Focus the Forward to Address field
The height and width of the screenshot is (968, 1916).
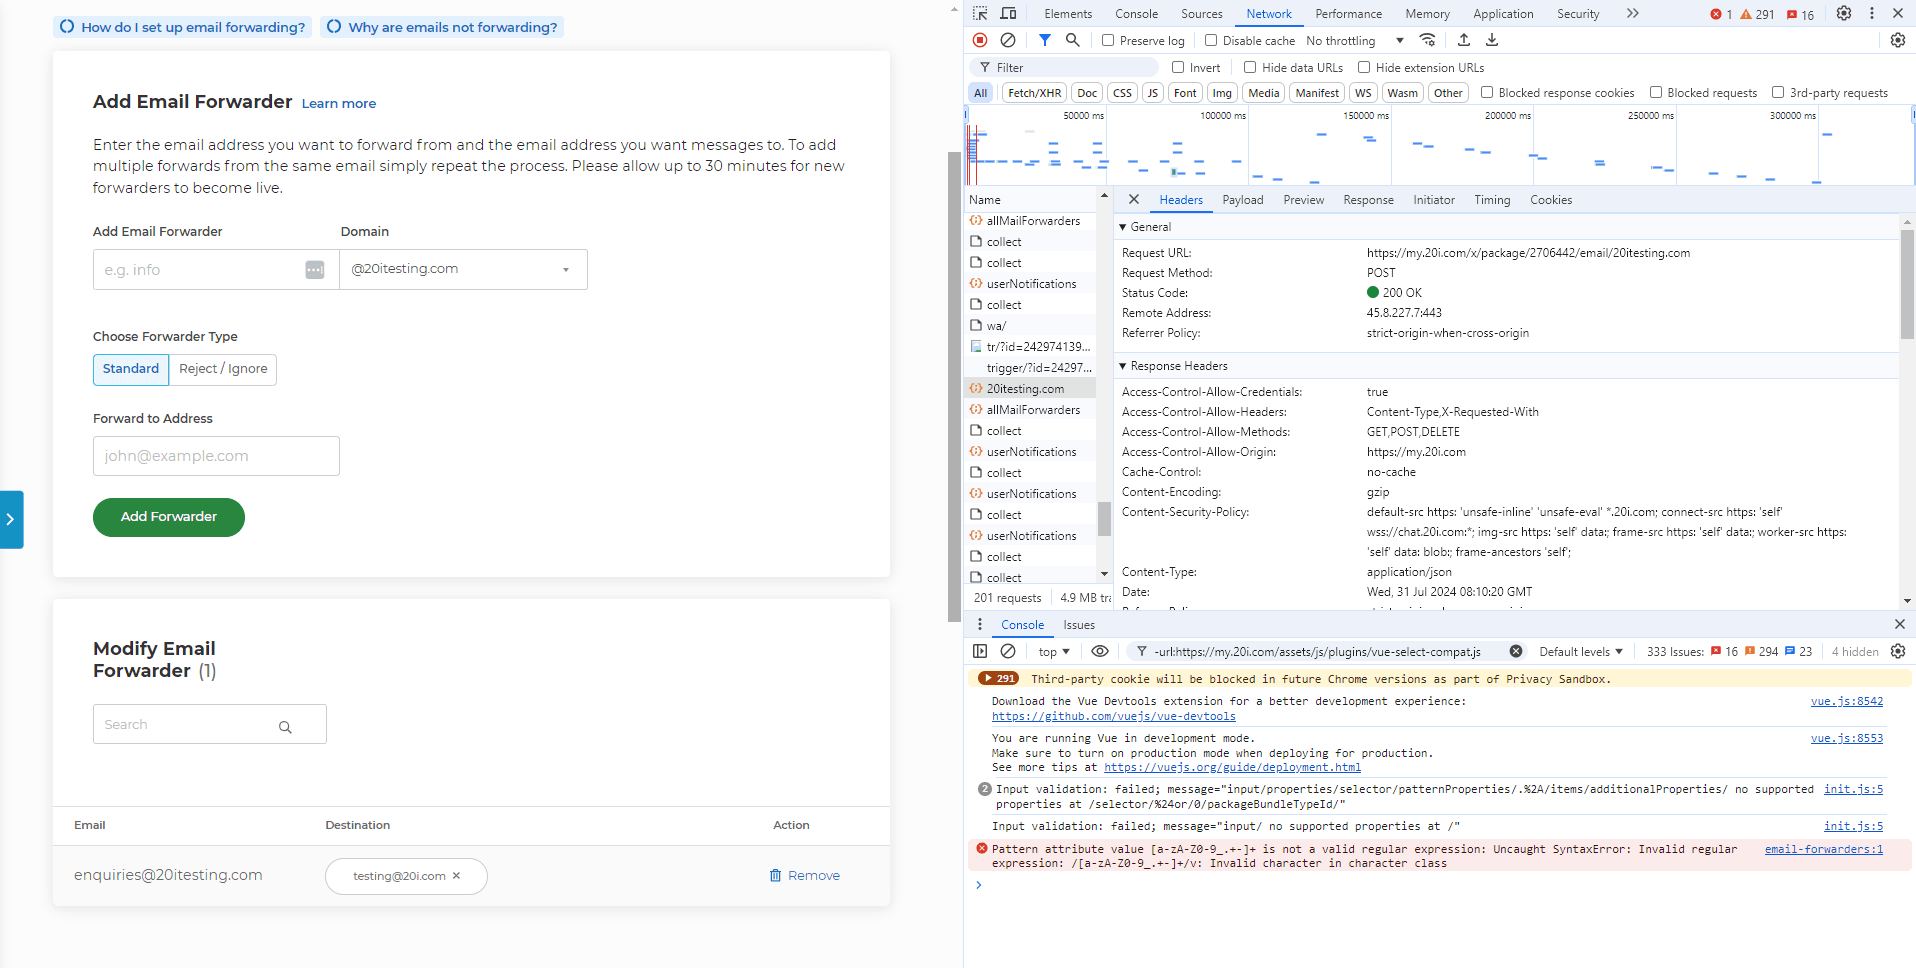click(216, 456)
